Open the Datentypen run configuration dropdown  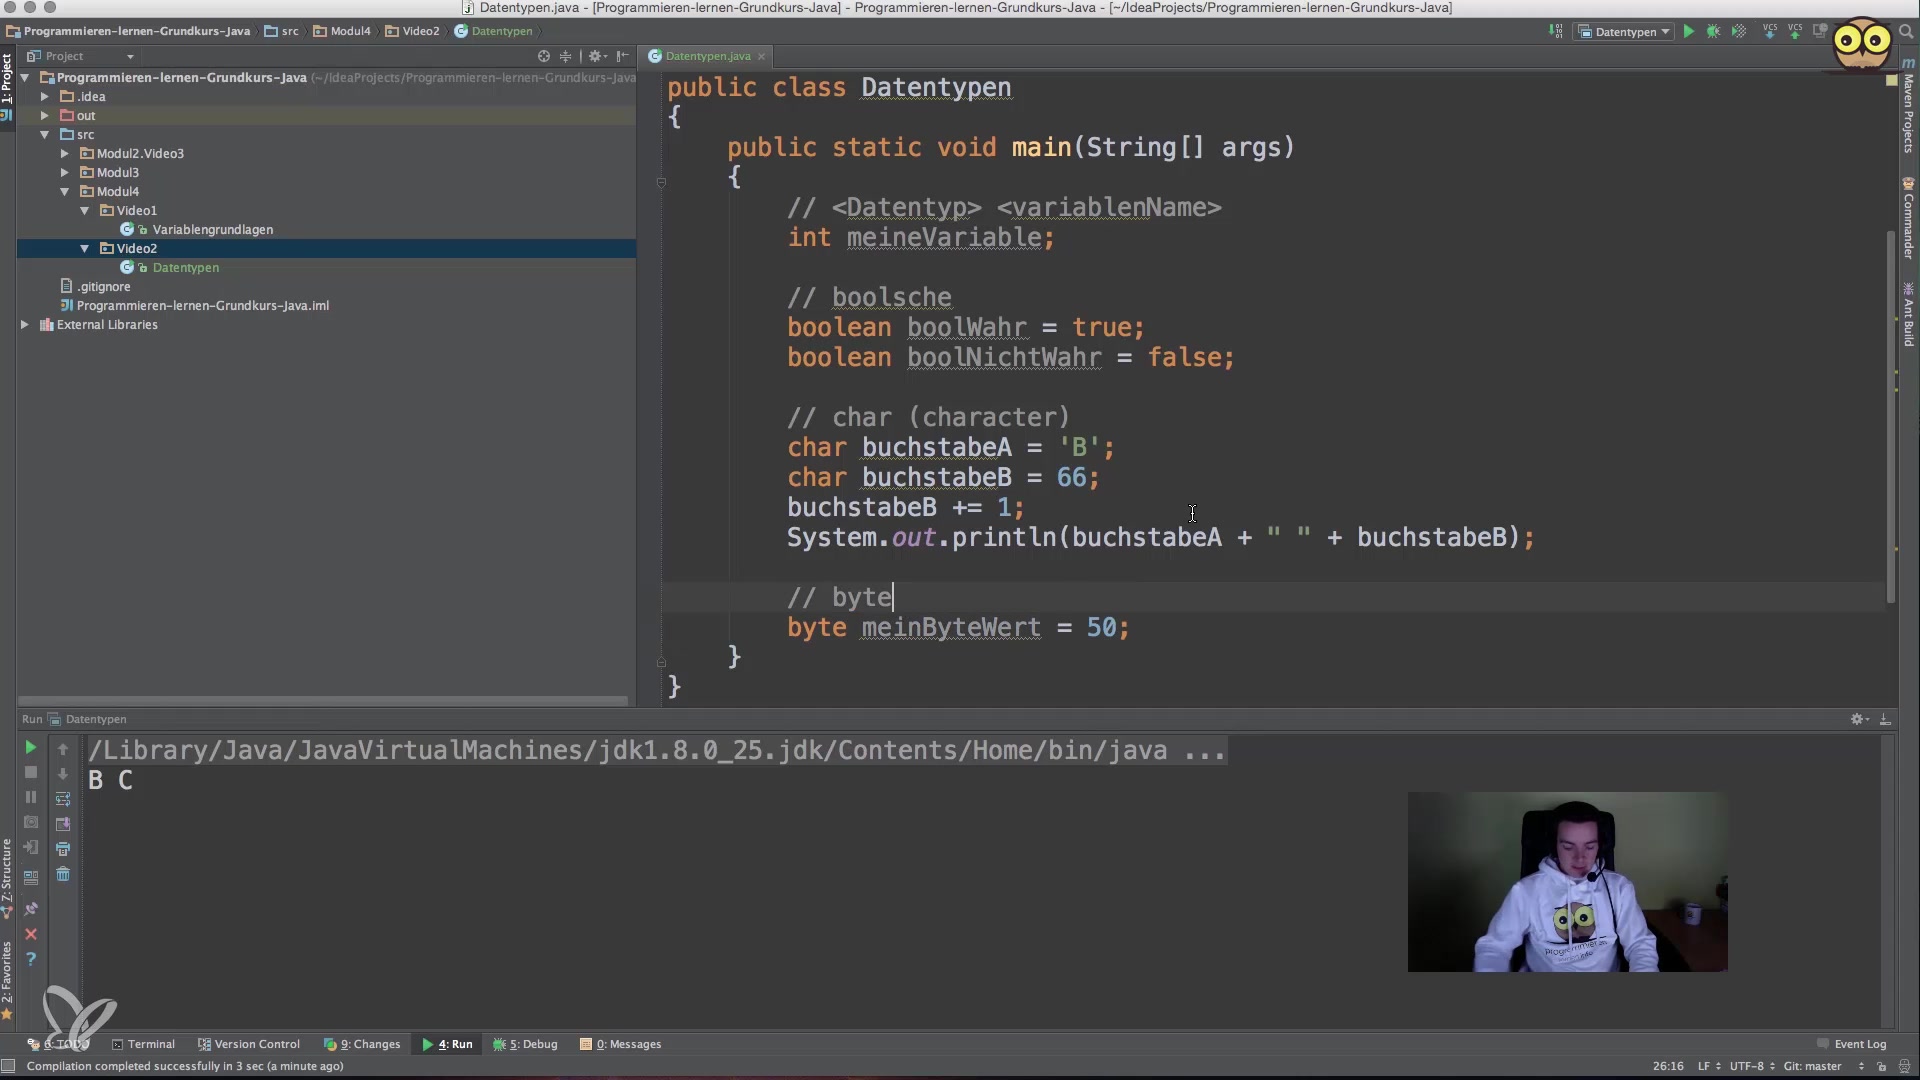[x=1625, y=32]
